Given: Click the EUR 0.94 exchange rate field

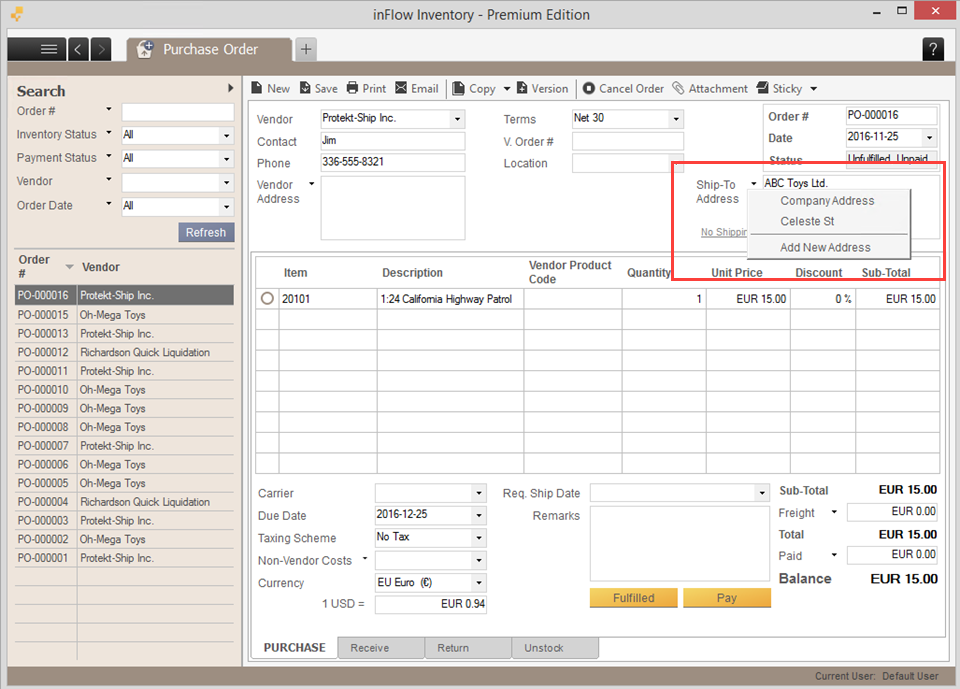Looking at the screenshot, I should (x=430, y=604).
